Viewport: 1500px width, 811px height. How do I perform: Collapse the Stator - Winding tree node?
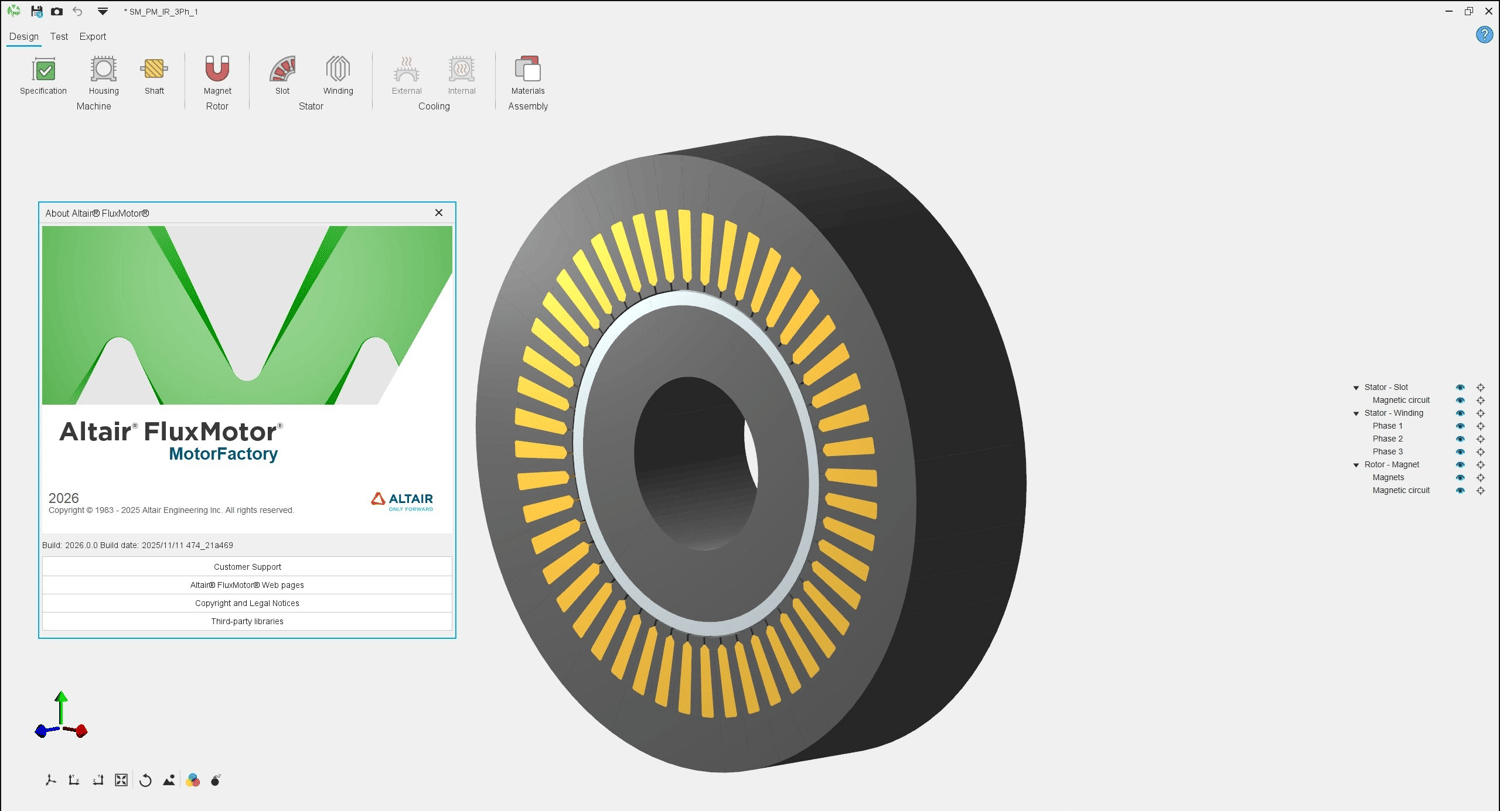(x=1356, y=413)
